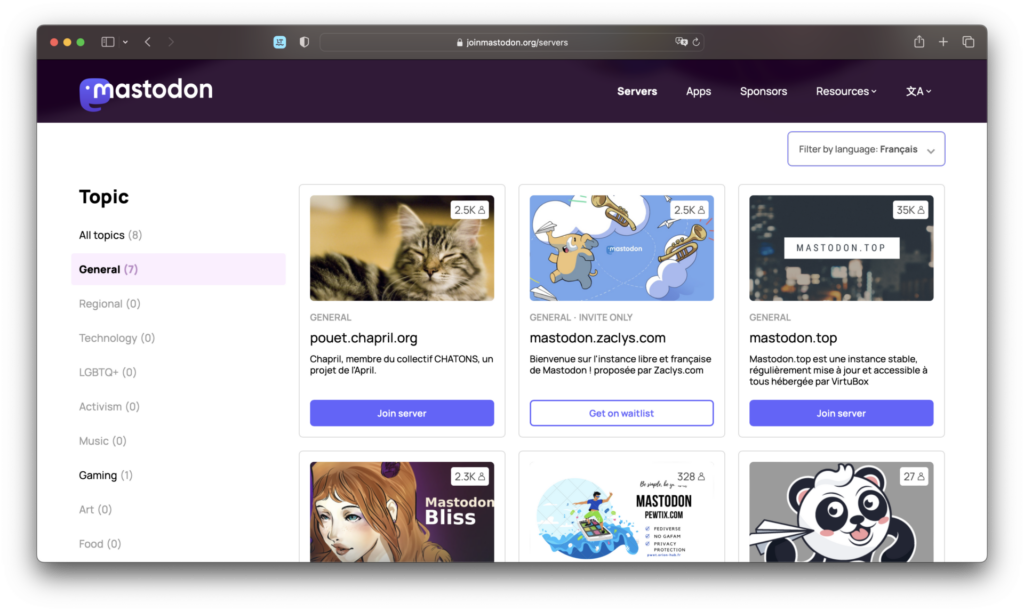The height and width of the screenshot is (611, 1024).
Task: Select the LGBTQ+ (0) topic
Action: tap(108, 372)
